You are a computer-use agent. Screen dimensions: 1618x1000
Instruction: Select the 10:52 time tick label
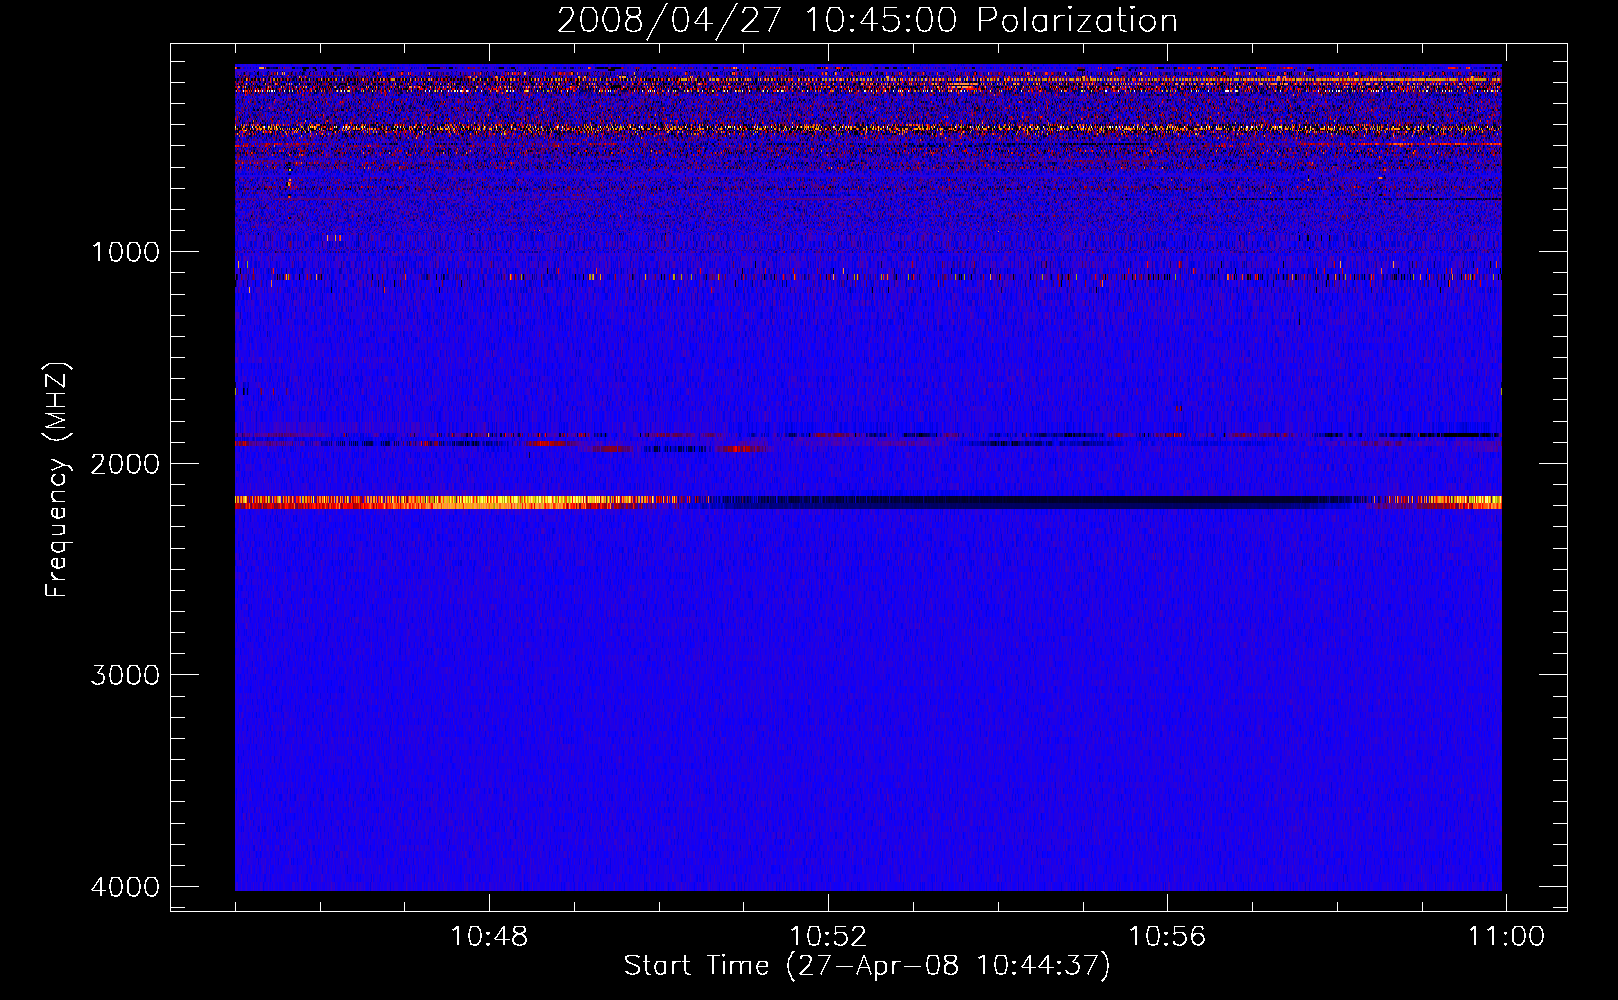tap(828, 937)
